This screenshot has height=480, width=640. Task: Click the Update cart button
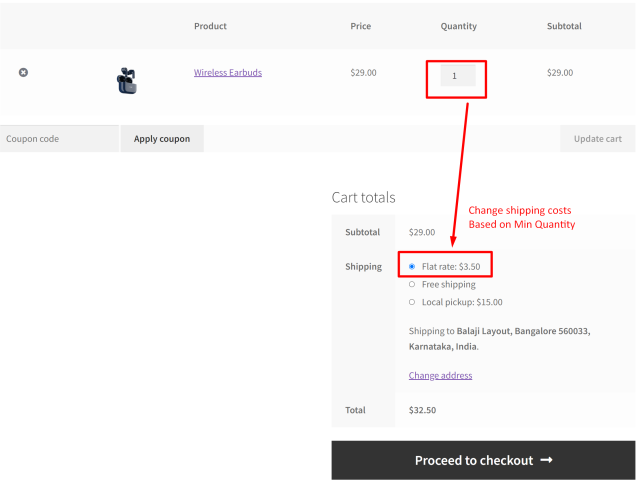597,139
